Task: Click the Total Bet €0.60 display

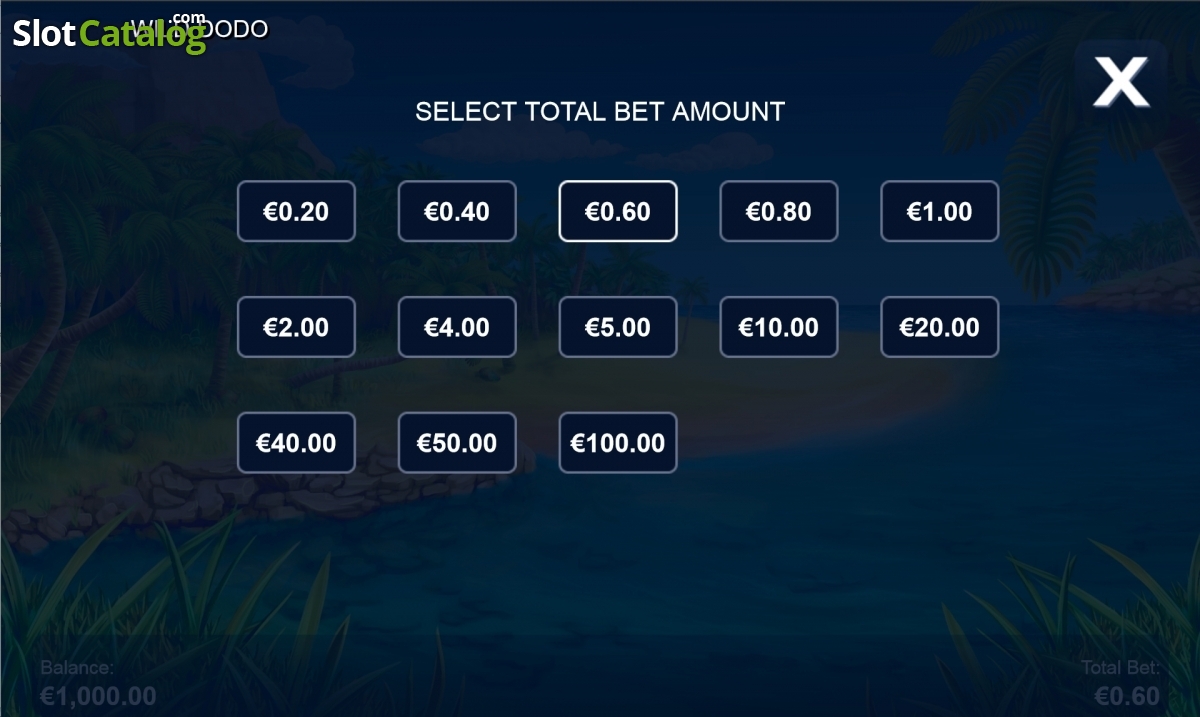Action: [x=1121, y=684]
